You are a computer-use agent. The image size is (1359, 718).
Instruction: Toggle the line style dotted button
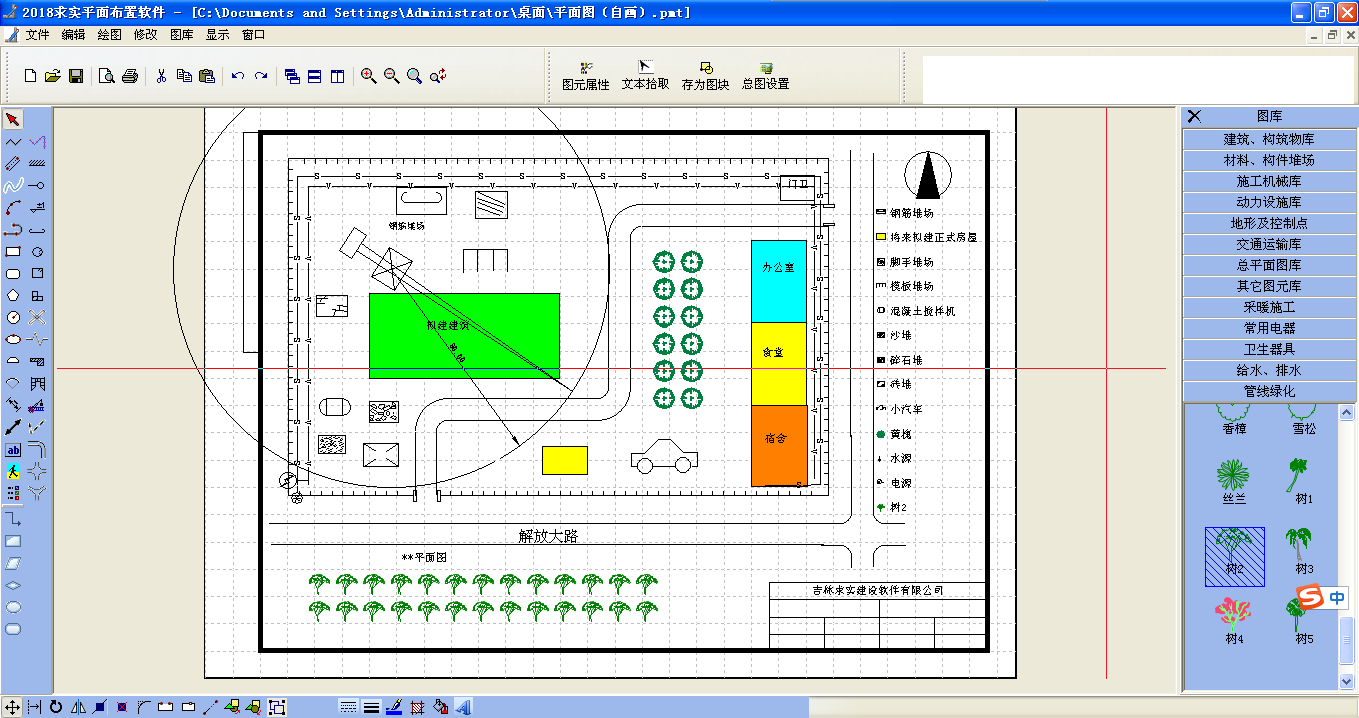348,707
